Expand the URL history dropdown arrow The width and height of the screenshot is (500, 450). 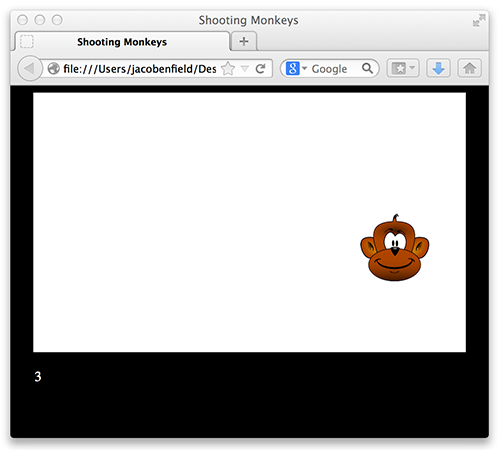pyautogui.click(x=245, y=69)
